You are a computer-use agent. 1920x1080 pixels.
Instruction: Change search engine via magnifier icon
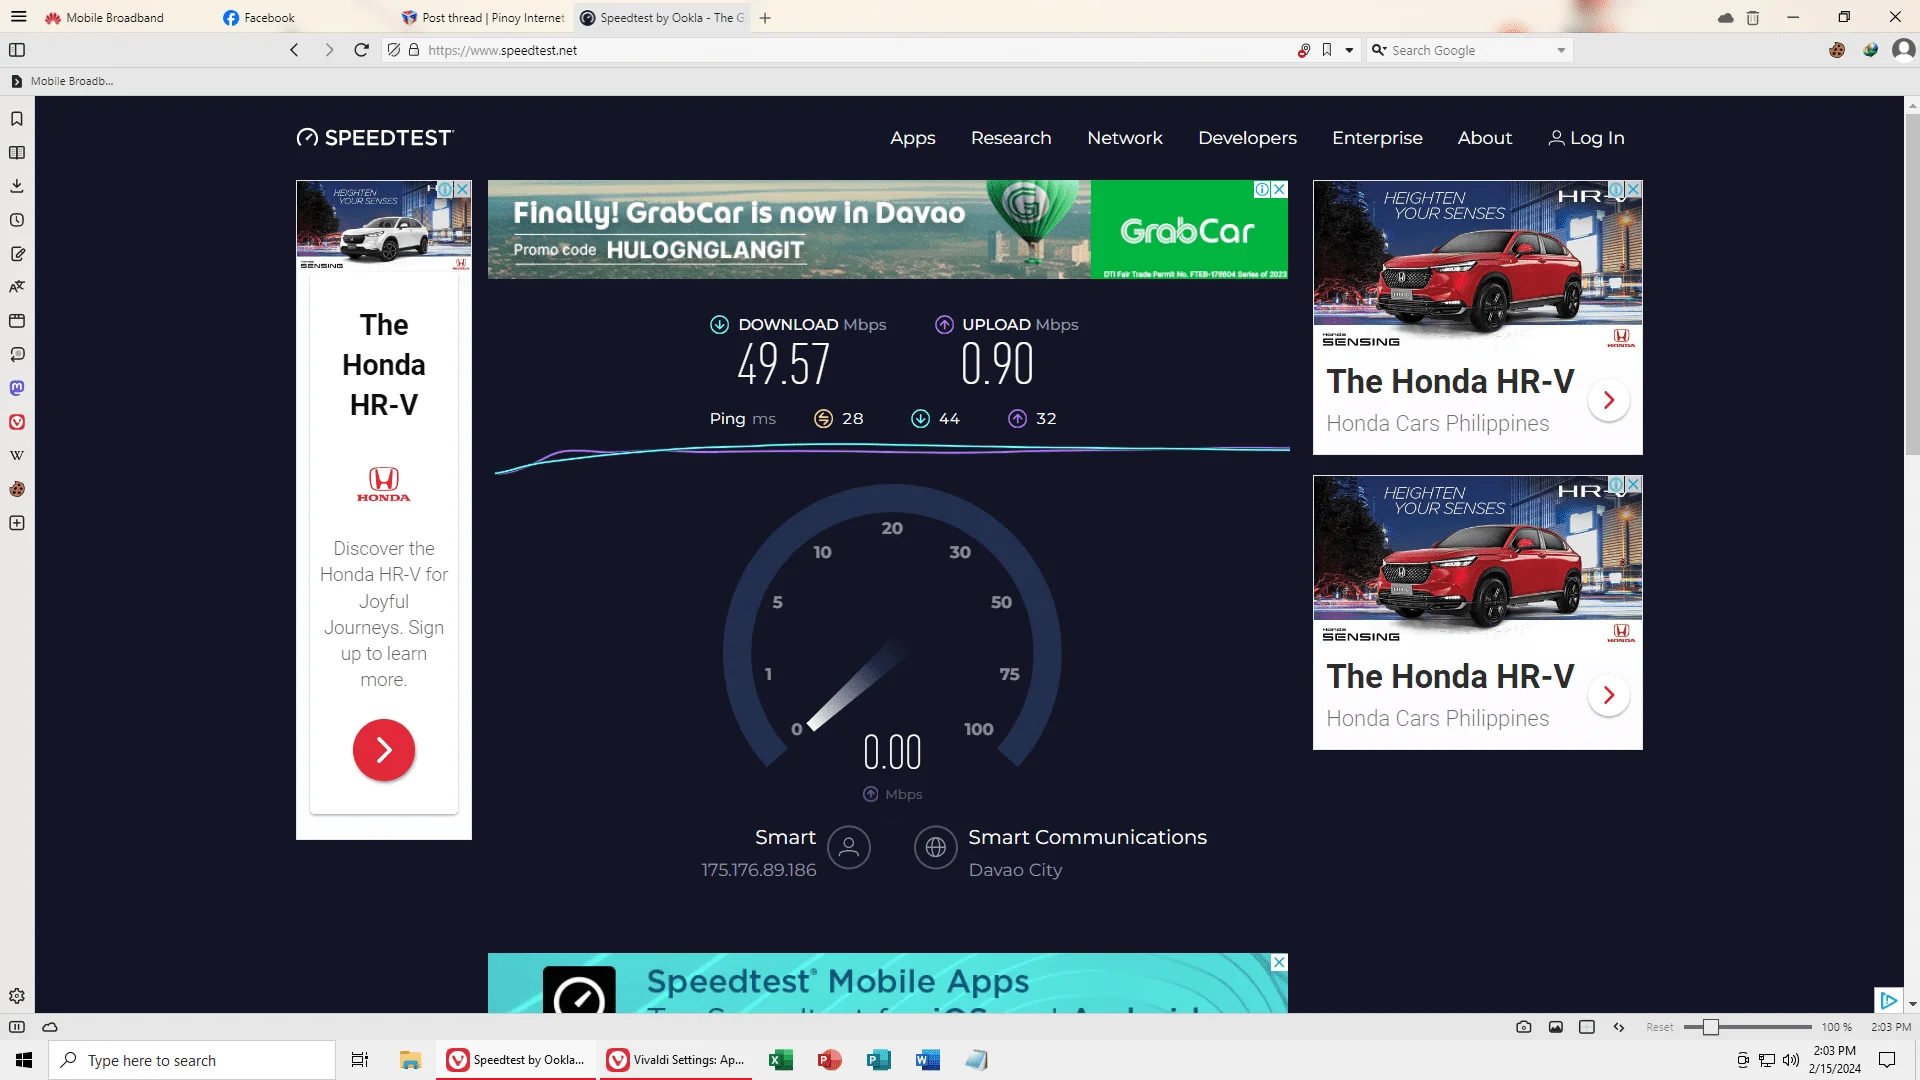click(1379, 50)
